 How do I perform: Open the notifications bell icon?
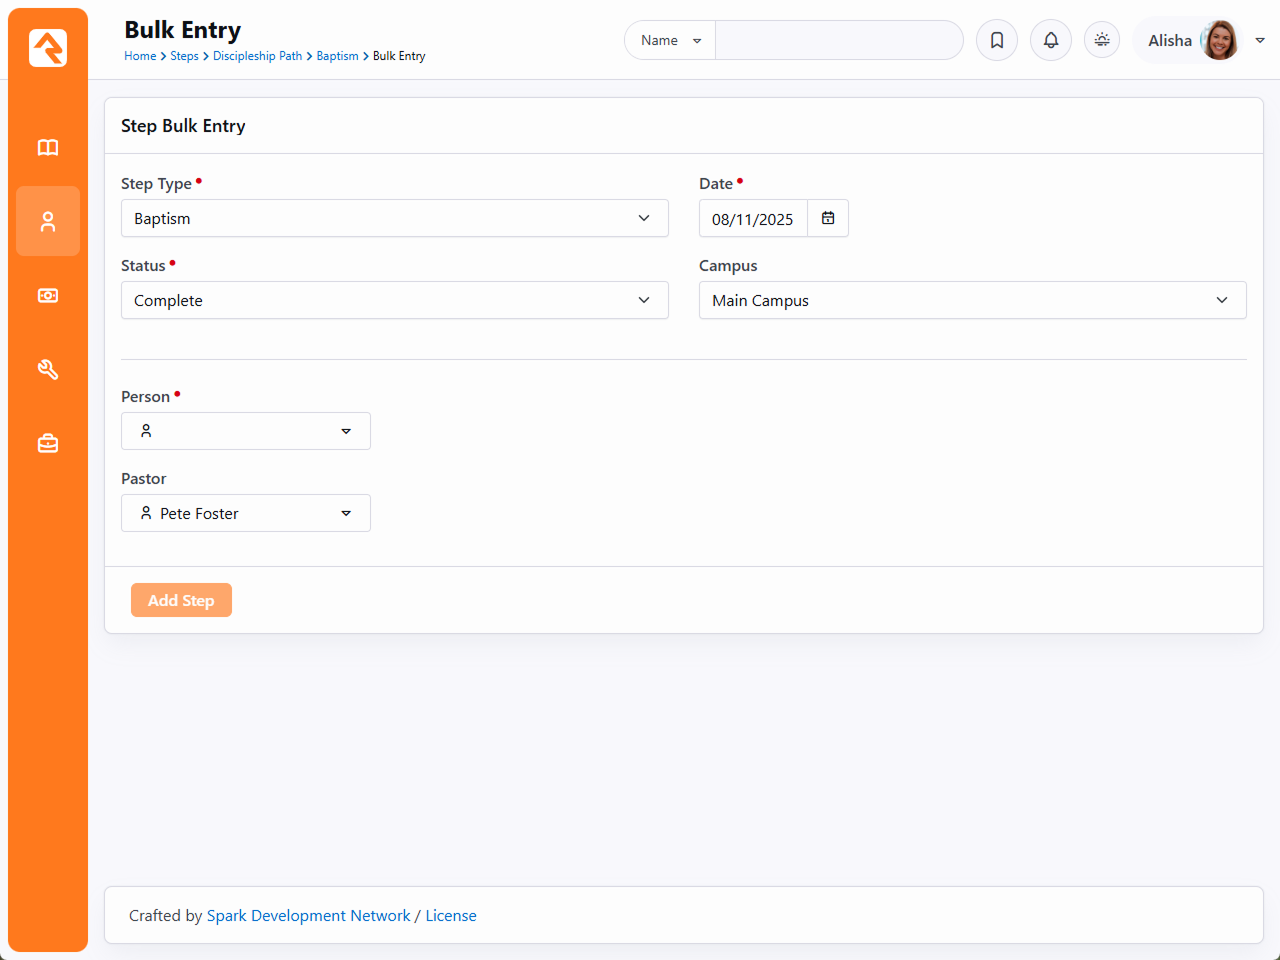tap(1051, 40)
